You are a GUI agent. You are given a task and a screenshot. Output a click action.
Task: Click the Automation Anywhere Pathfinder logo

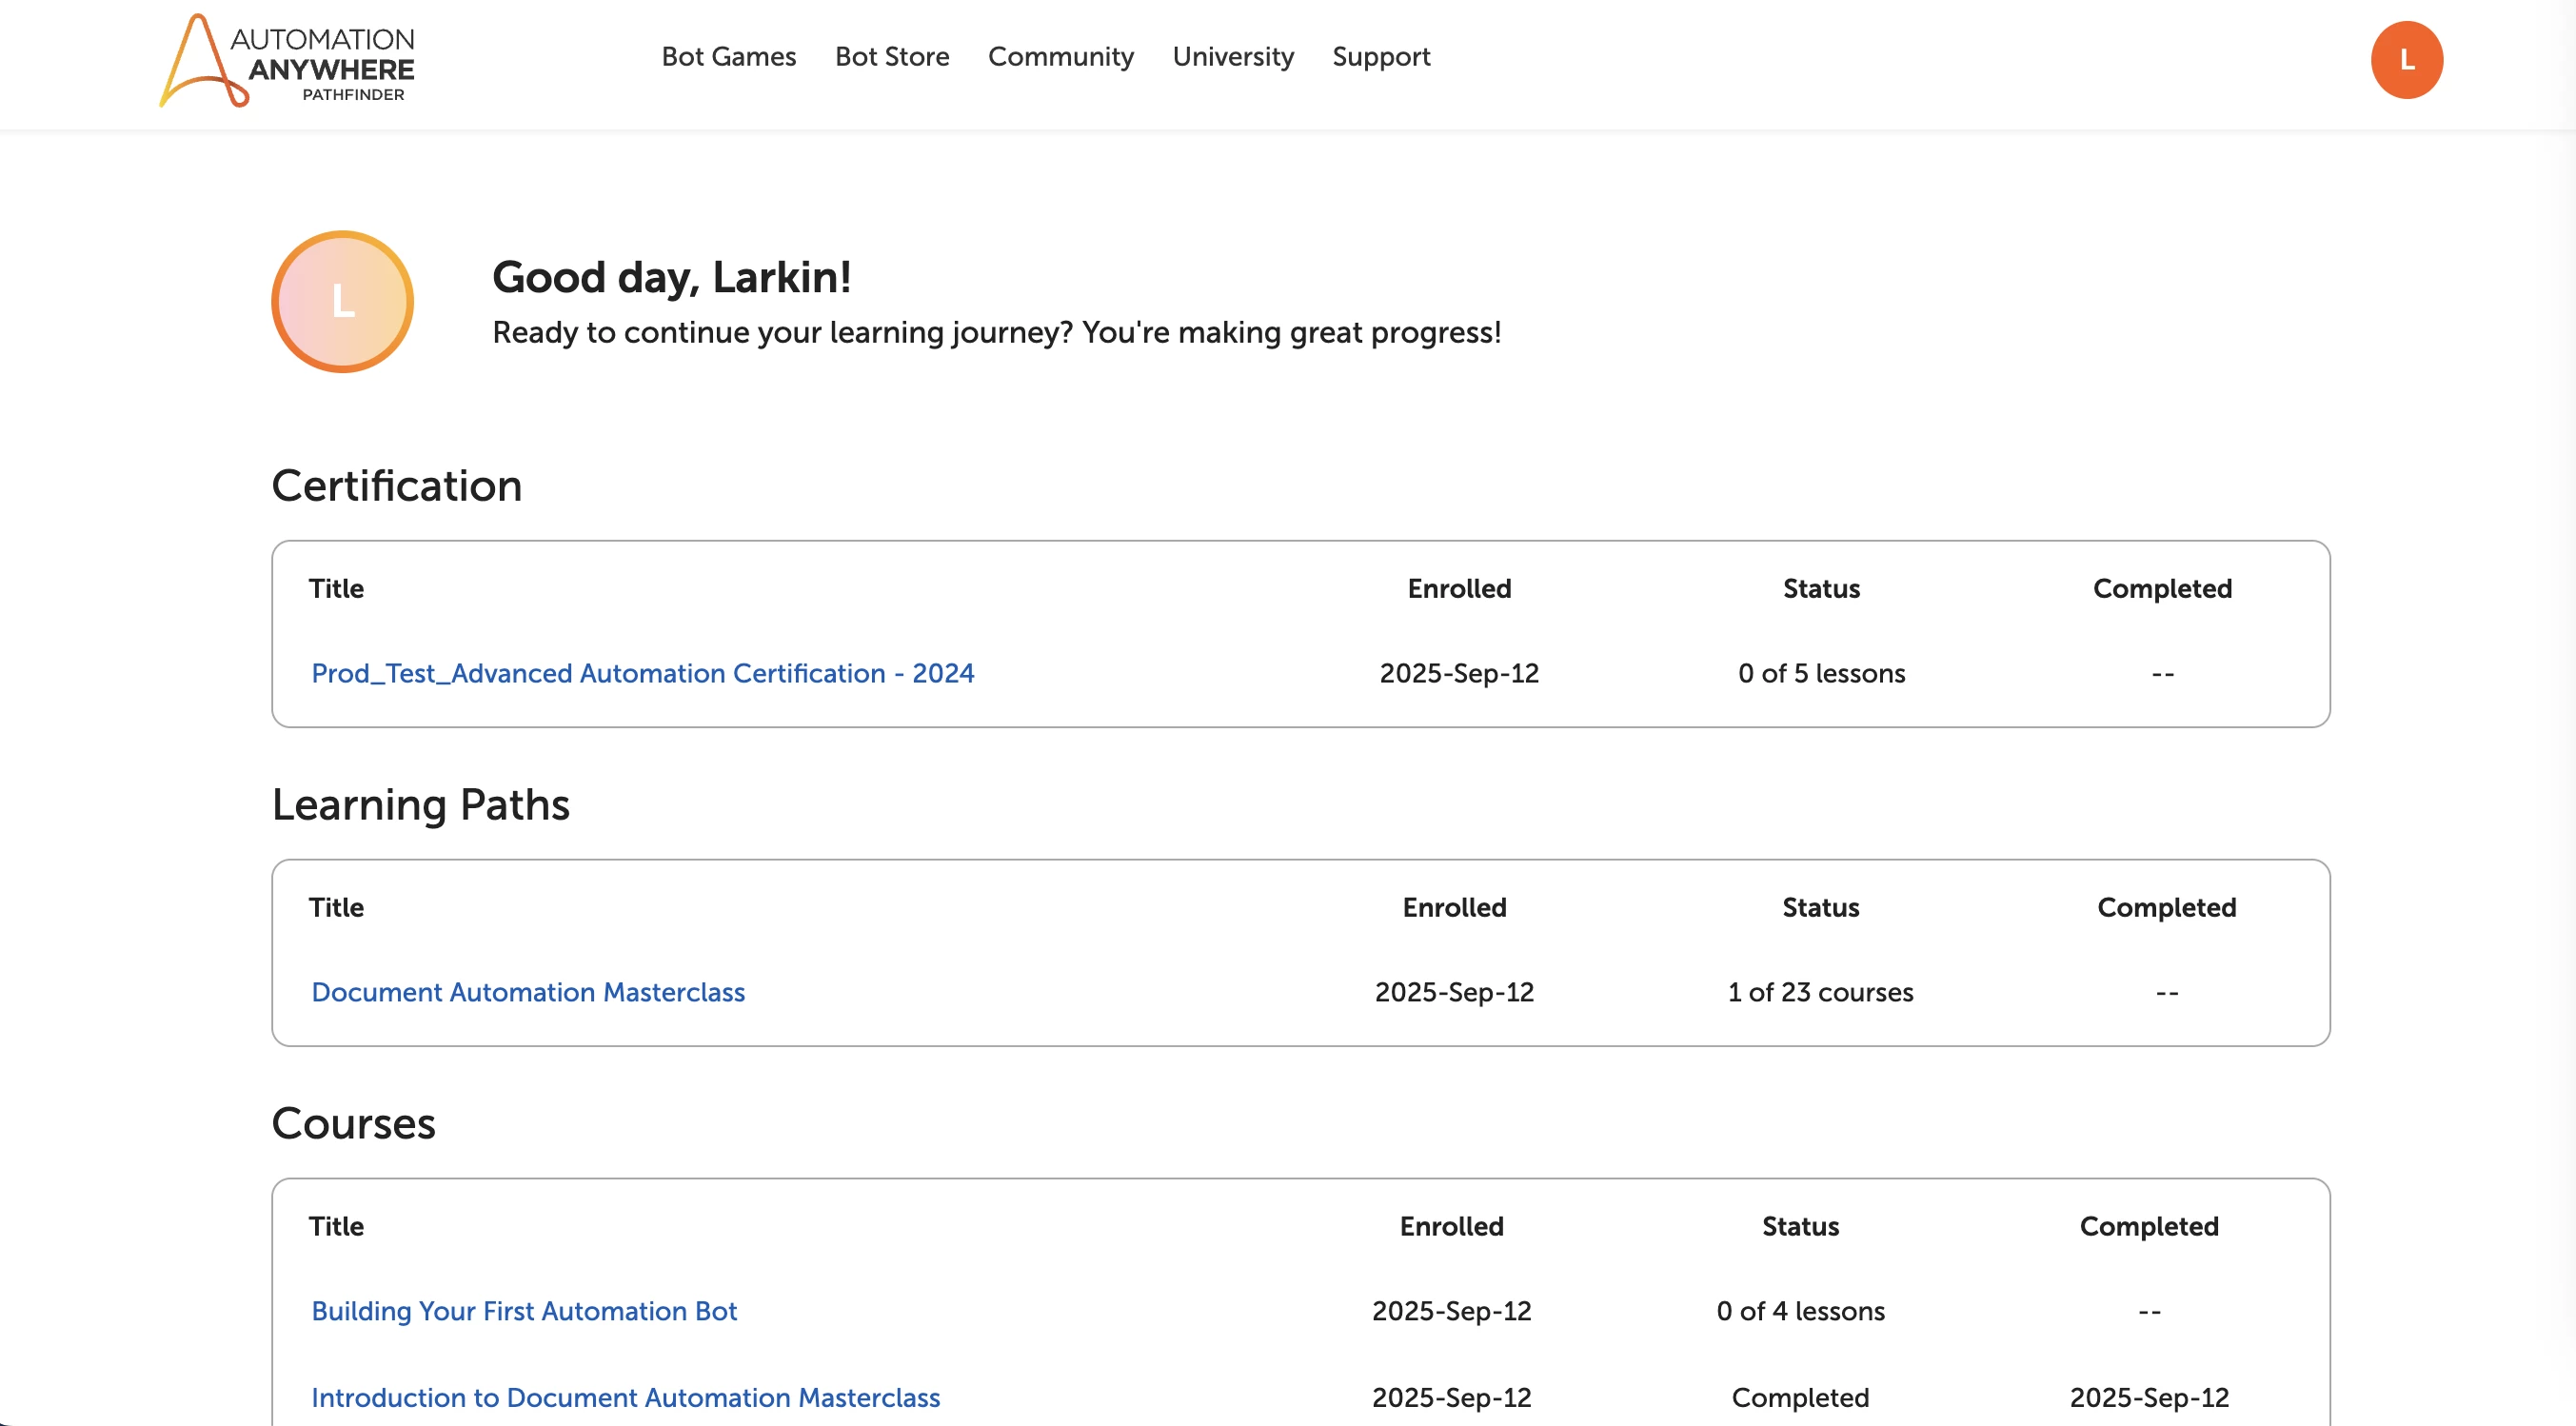[287, 60]
